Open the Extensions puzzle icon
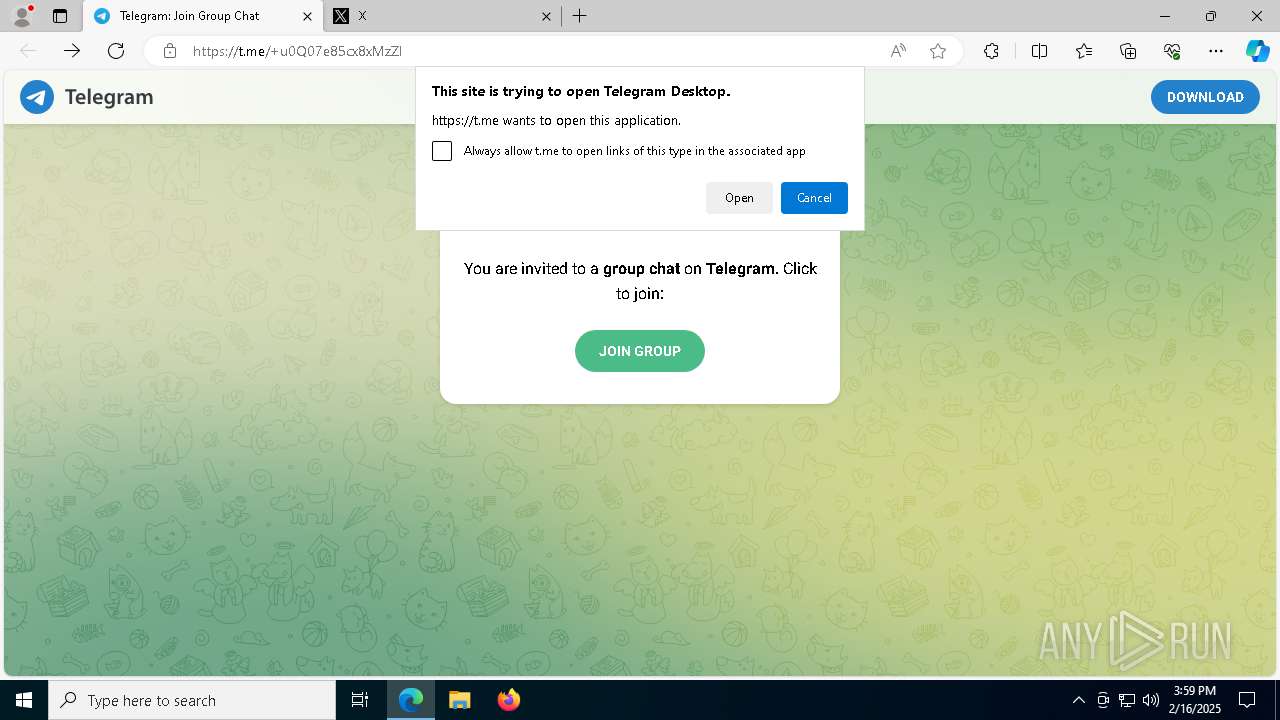 pos(991,51)
